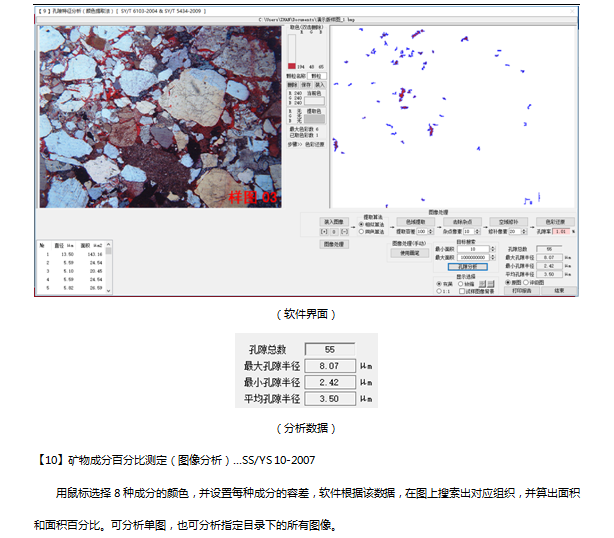Choose the 1:1 display radio option
The width and height of the screenshot is (614, 538).
(438, 290)
